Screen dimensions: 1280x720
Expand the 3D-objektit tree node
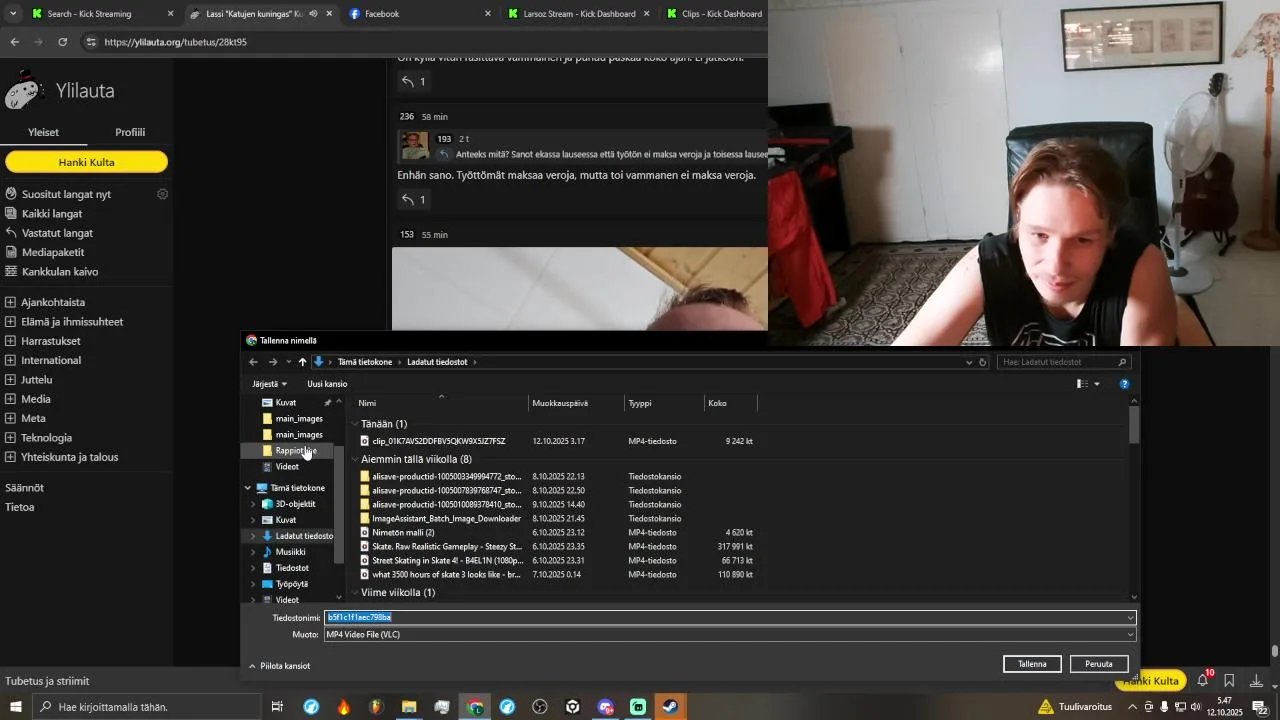(253, 504)
